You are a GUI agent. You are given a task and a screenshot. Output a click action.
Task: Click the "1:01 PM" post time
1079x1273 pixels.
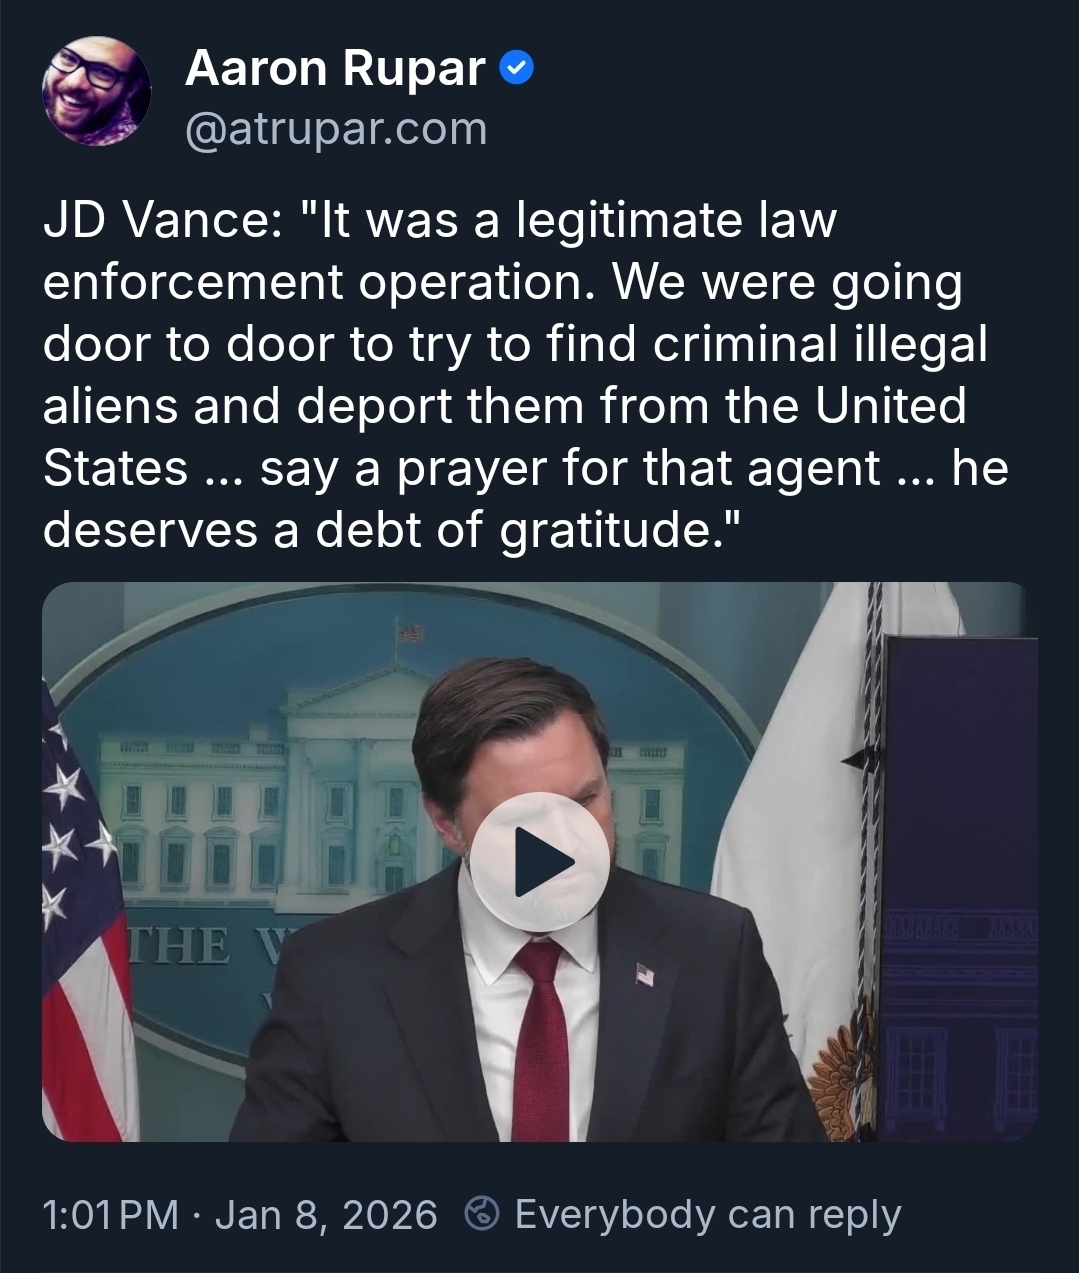(111, 1214)
